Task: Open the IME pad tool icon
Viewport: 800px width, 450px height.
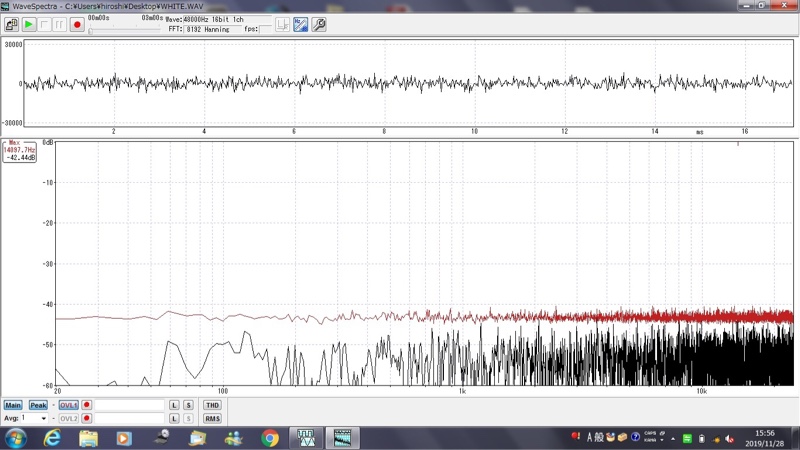Action: tap(610, 437)
